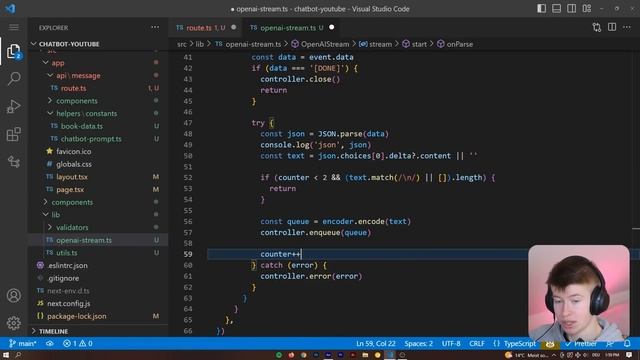Open errors and warnings status indicator
The image size is (640, 360).
[78, 343]
